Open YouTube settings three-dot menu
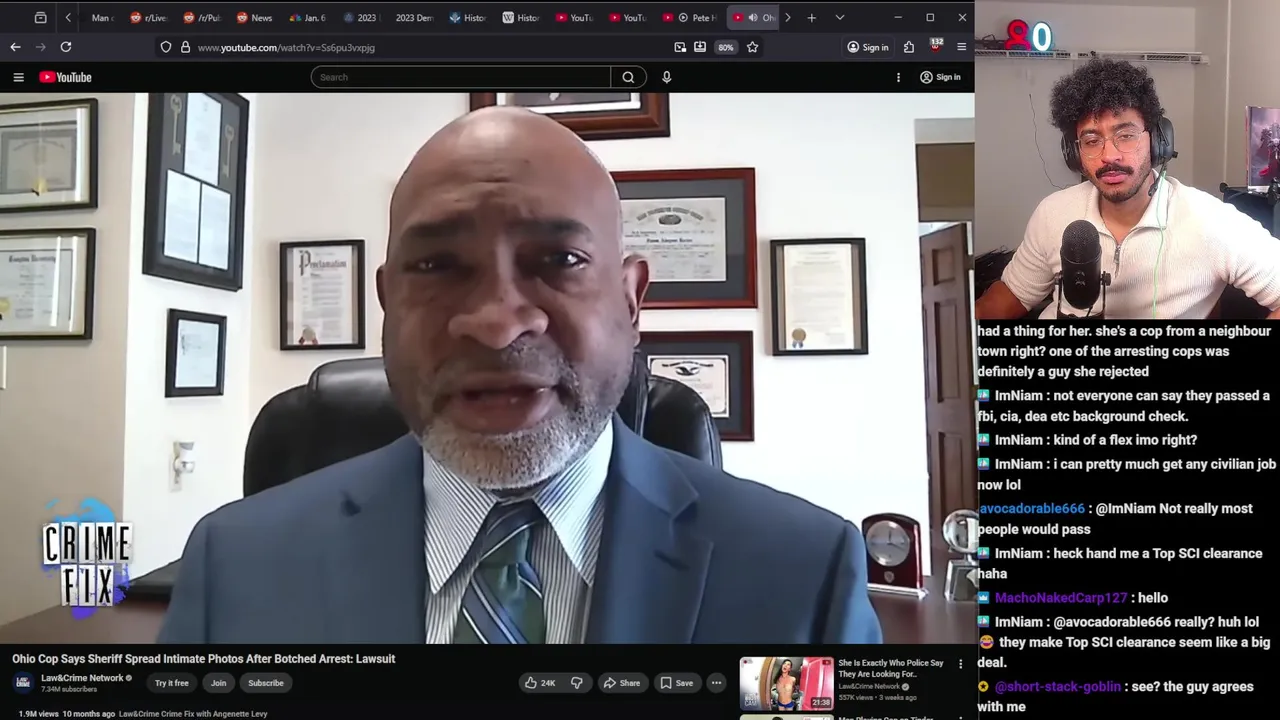Viewport: 1280px width, 720px height. click(898, 77)
